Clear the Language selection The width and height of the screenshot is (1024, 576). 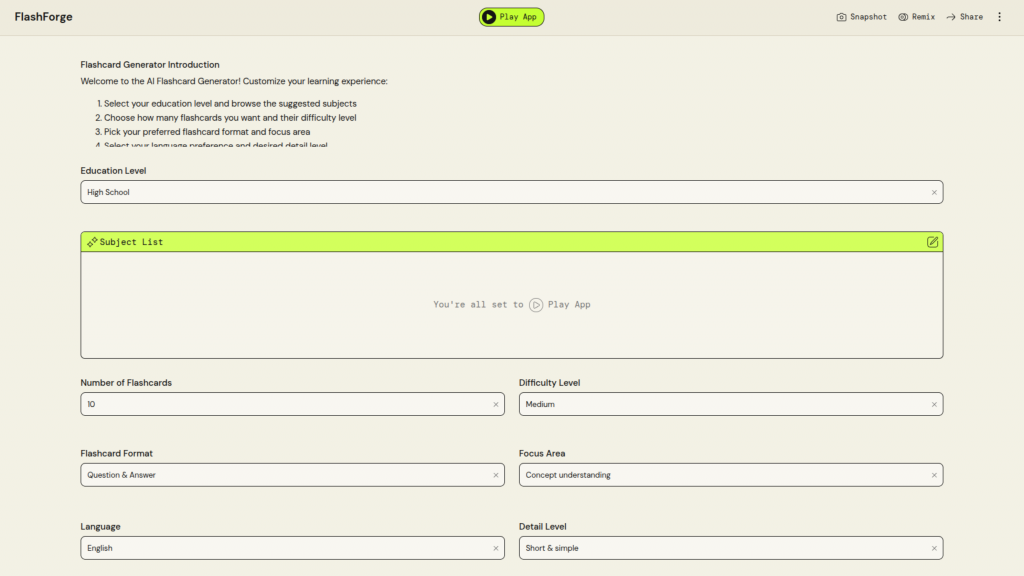[x=496, y=548]
